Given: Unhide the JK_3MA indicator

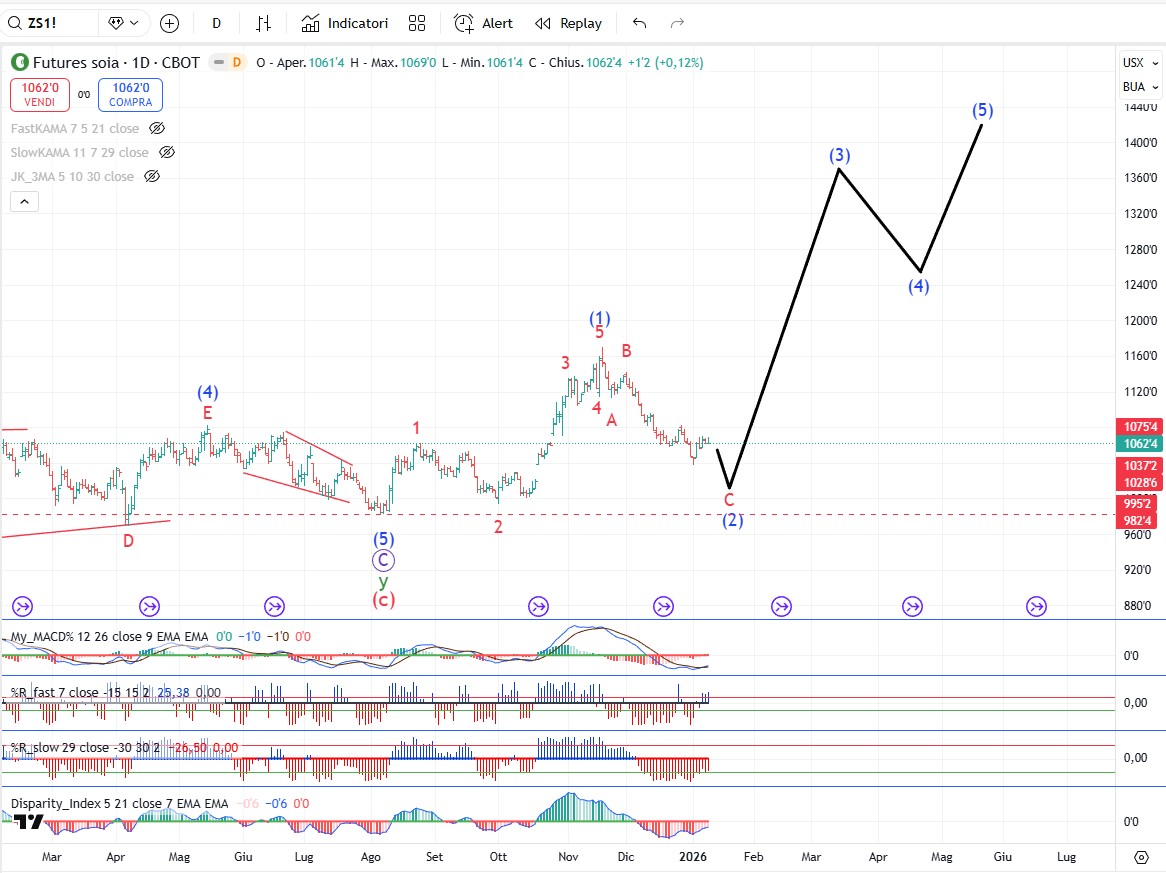Looking at the screenshot, I should click(x=152, y=176).
